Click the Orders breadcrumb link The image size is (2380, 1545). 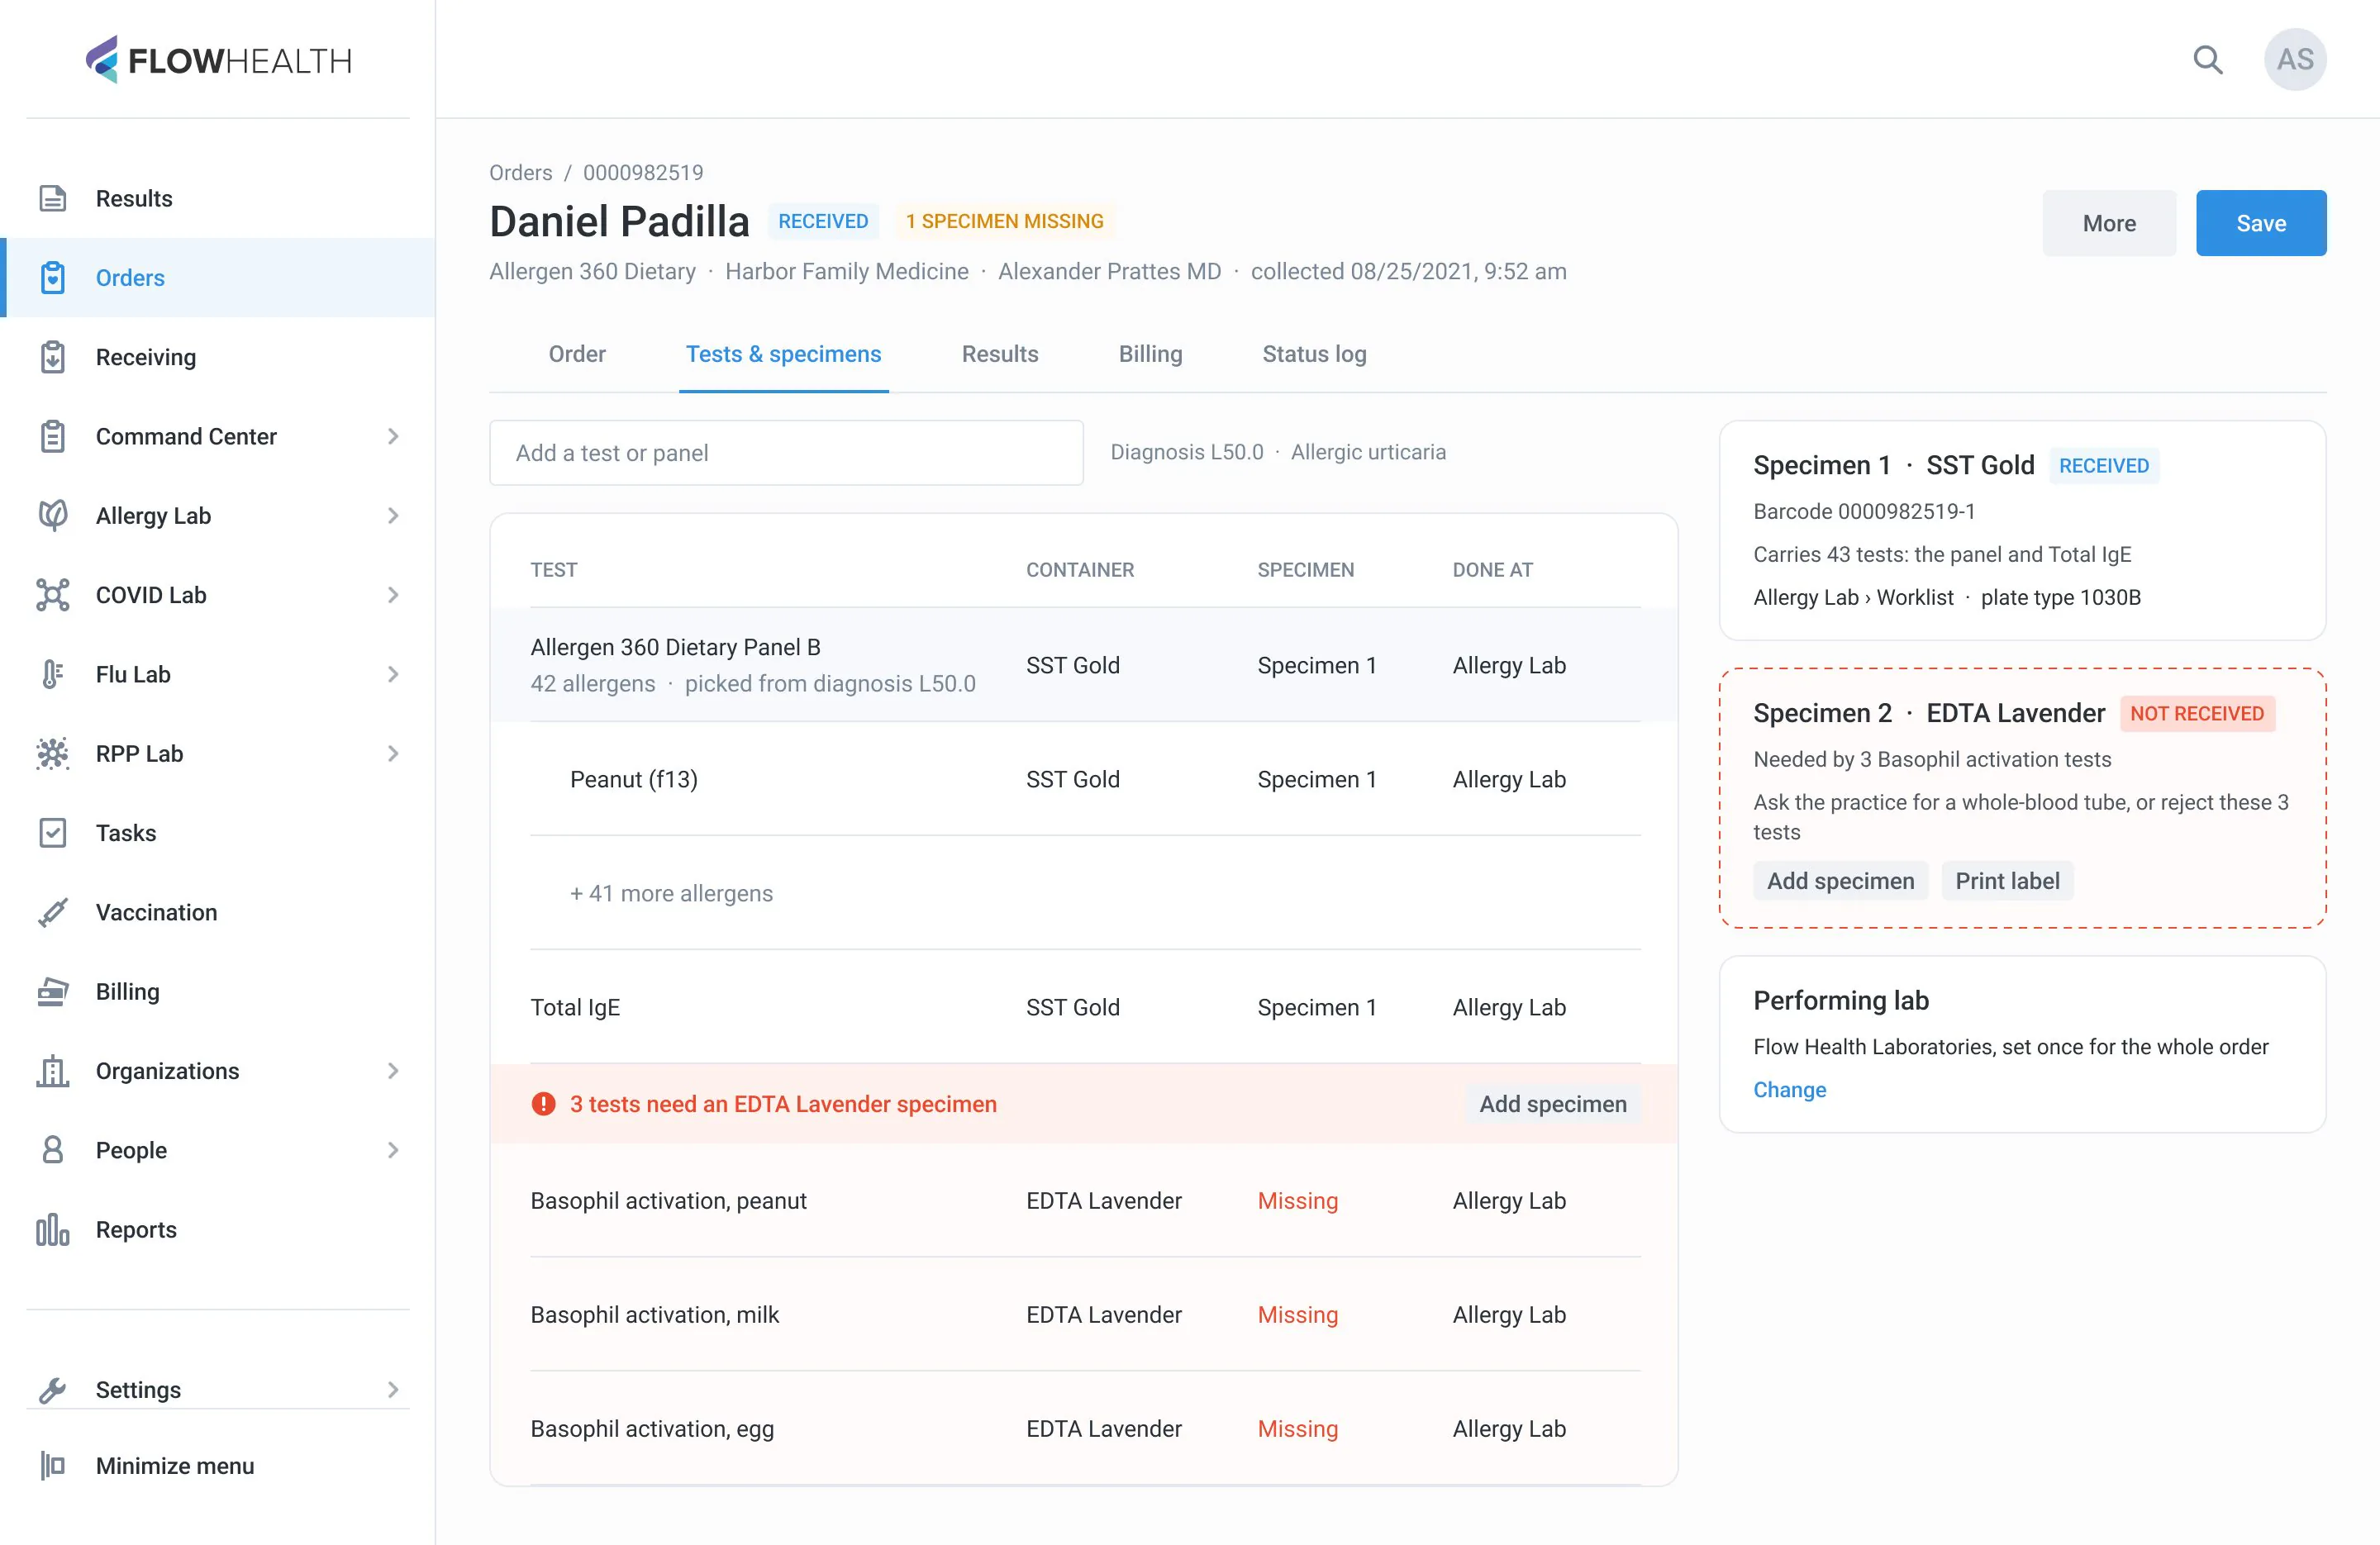point(520,172)
